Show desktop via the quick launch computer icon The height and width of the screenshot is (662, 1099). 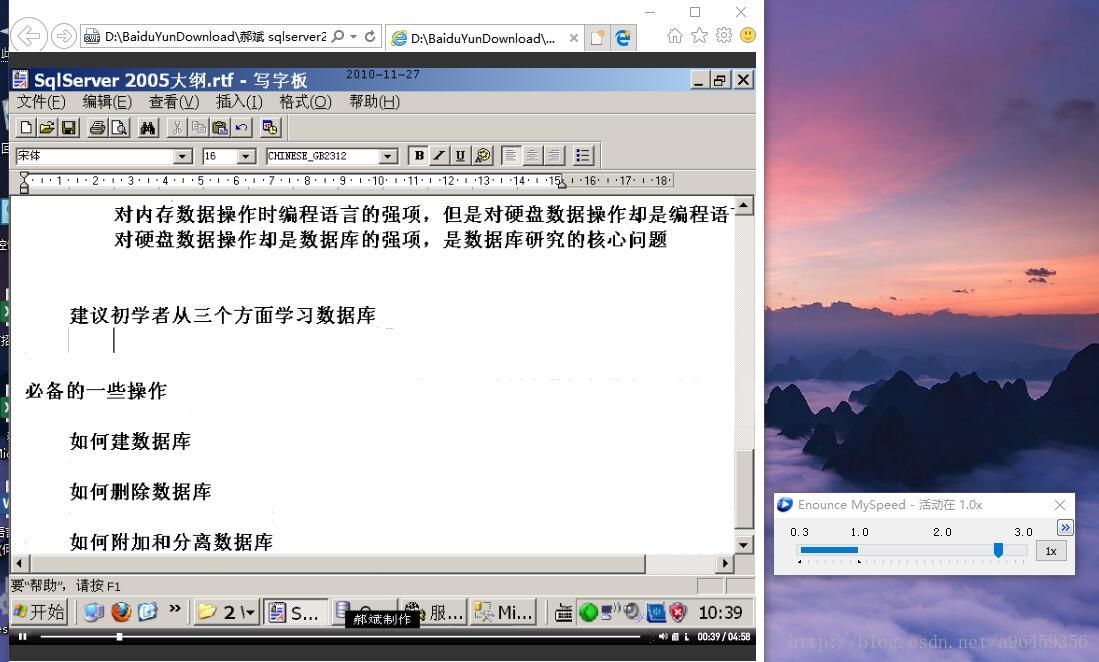point(93,612)
